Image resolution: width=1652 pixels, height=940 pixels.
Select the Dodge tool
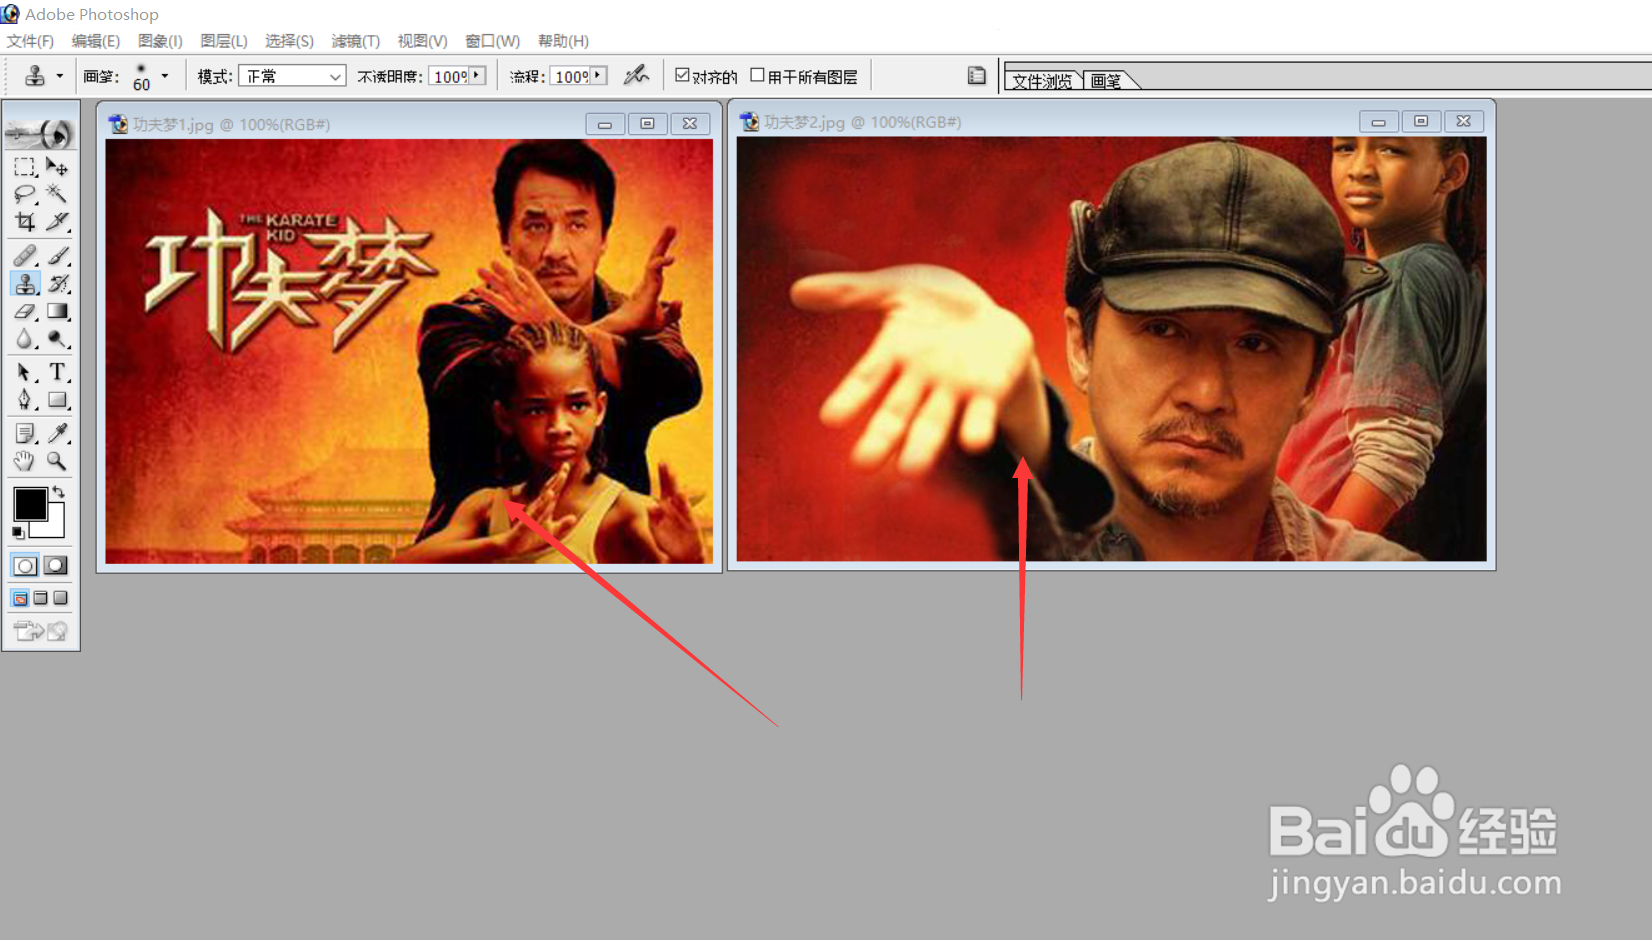point(57,339)
